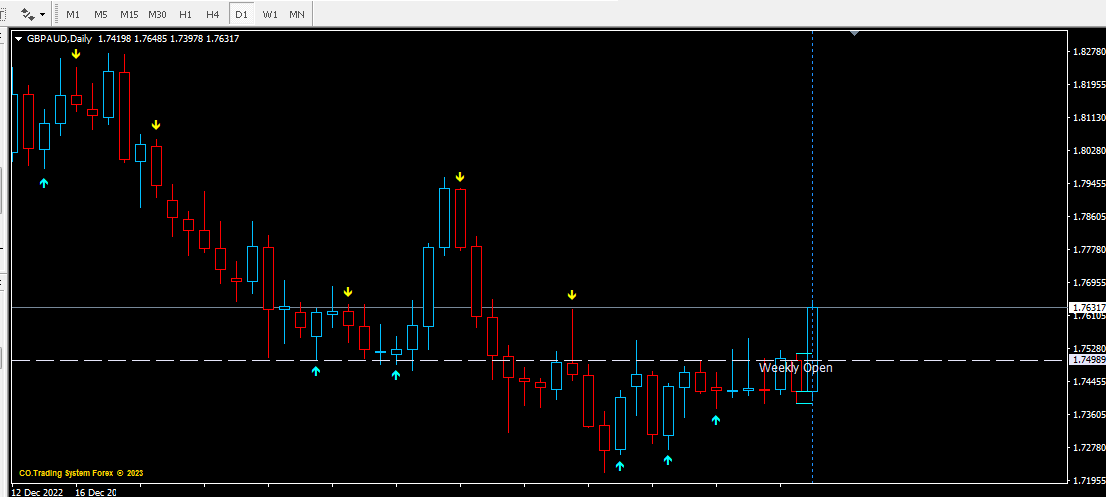Click the 1.78605 price scale value
This screenshot has height=497, width=1106.
click(x=1088, y=216)
